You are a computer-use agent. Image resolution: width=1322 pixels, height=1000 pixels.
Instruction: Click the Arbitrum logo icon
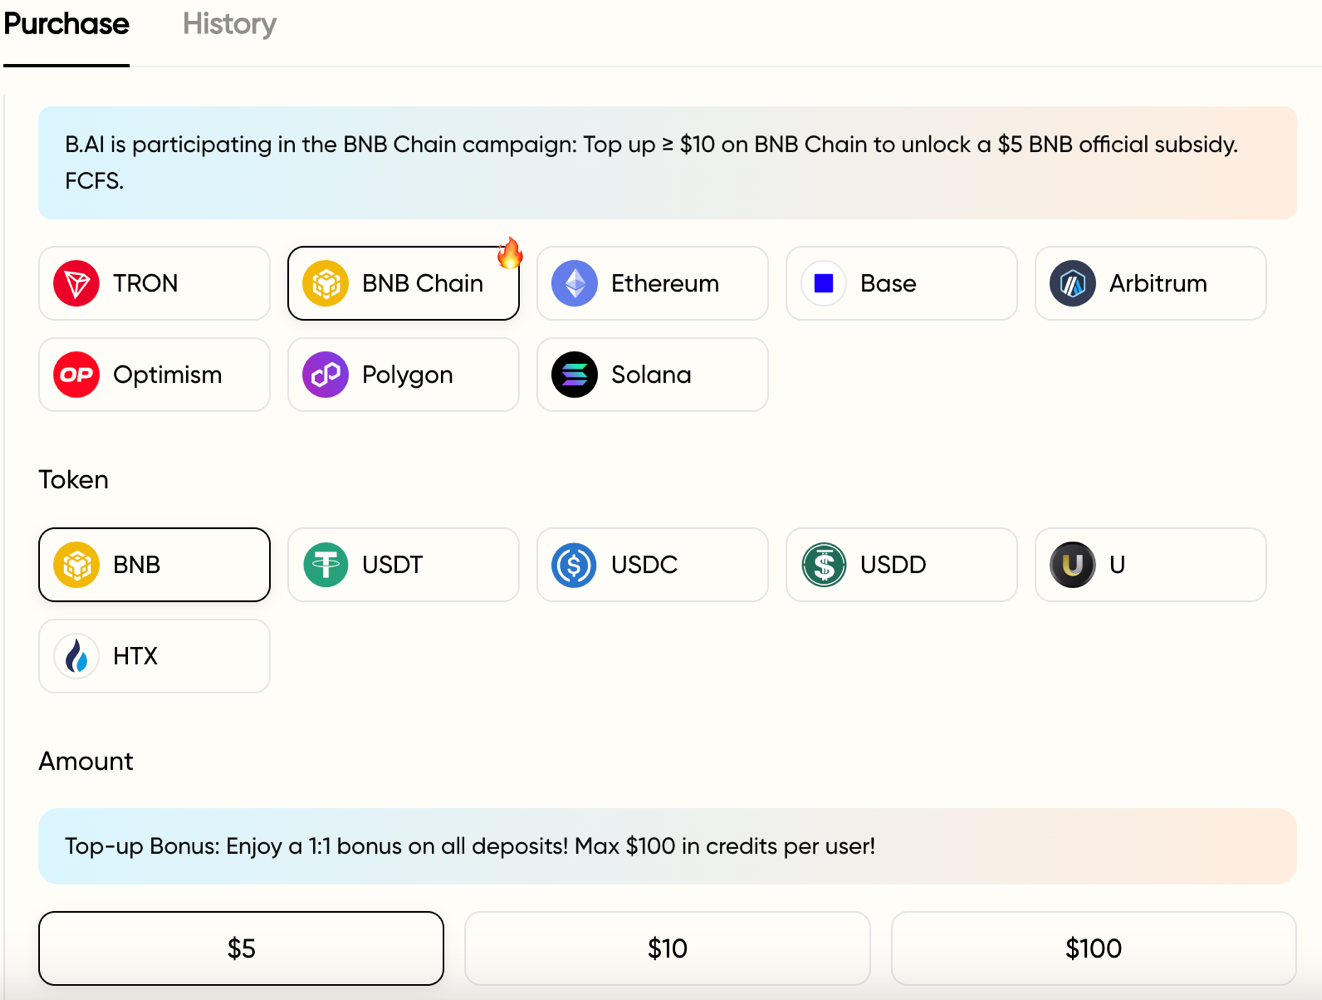pyautogui.click(x=1072, y=283)
